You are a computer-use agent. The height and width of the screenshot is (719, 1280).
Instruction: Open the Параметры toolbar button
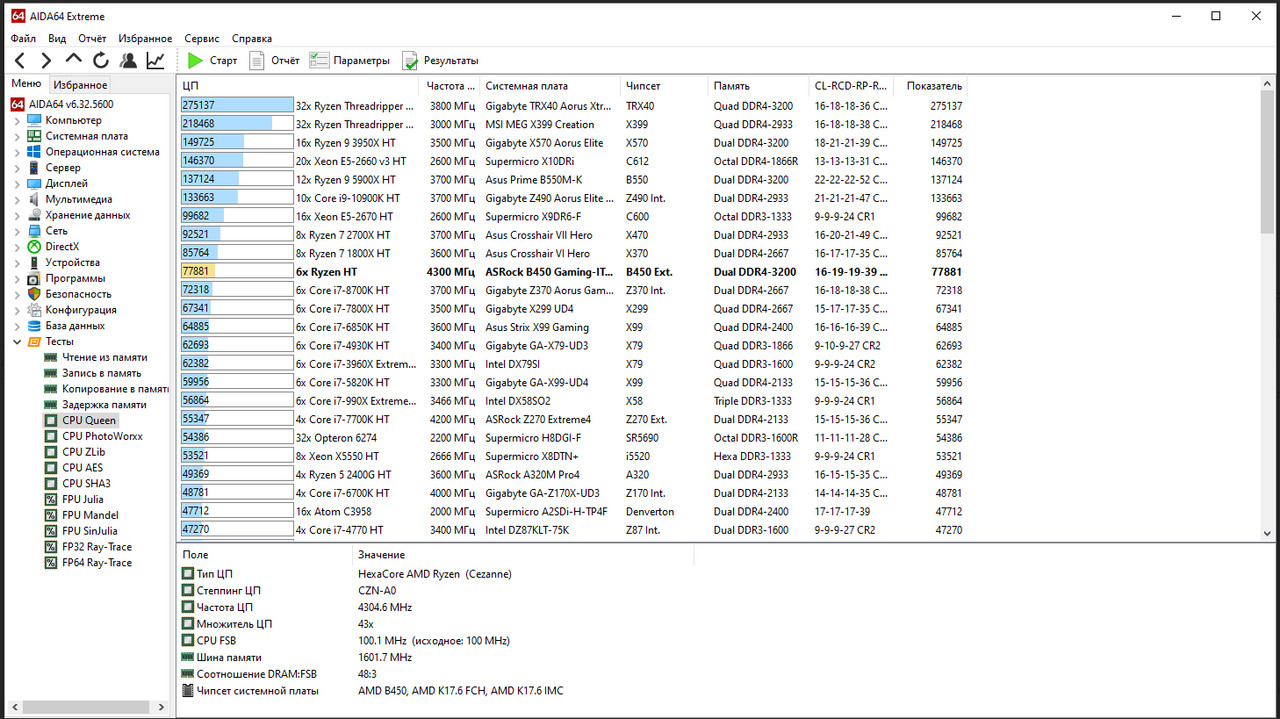point(349,61)
